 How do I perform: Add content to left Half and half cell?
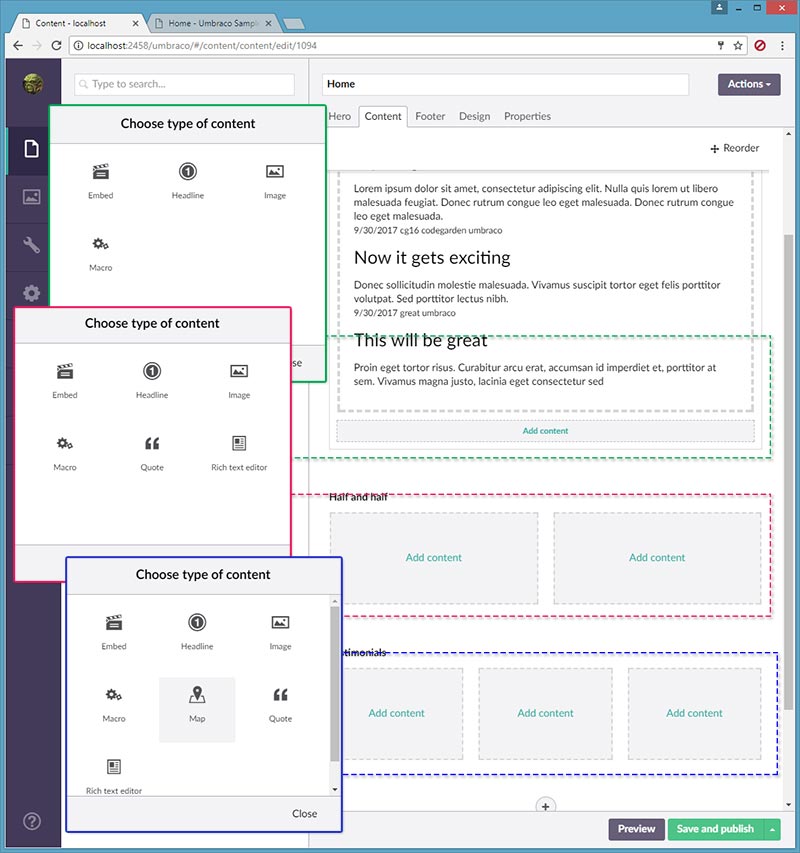(x=433, y=558)
